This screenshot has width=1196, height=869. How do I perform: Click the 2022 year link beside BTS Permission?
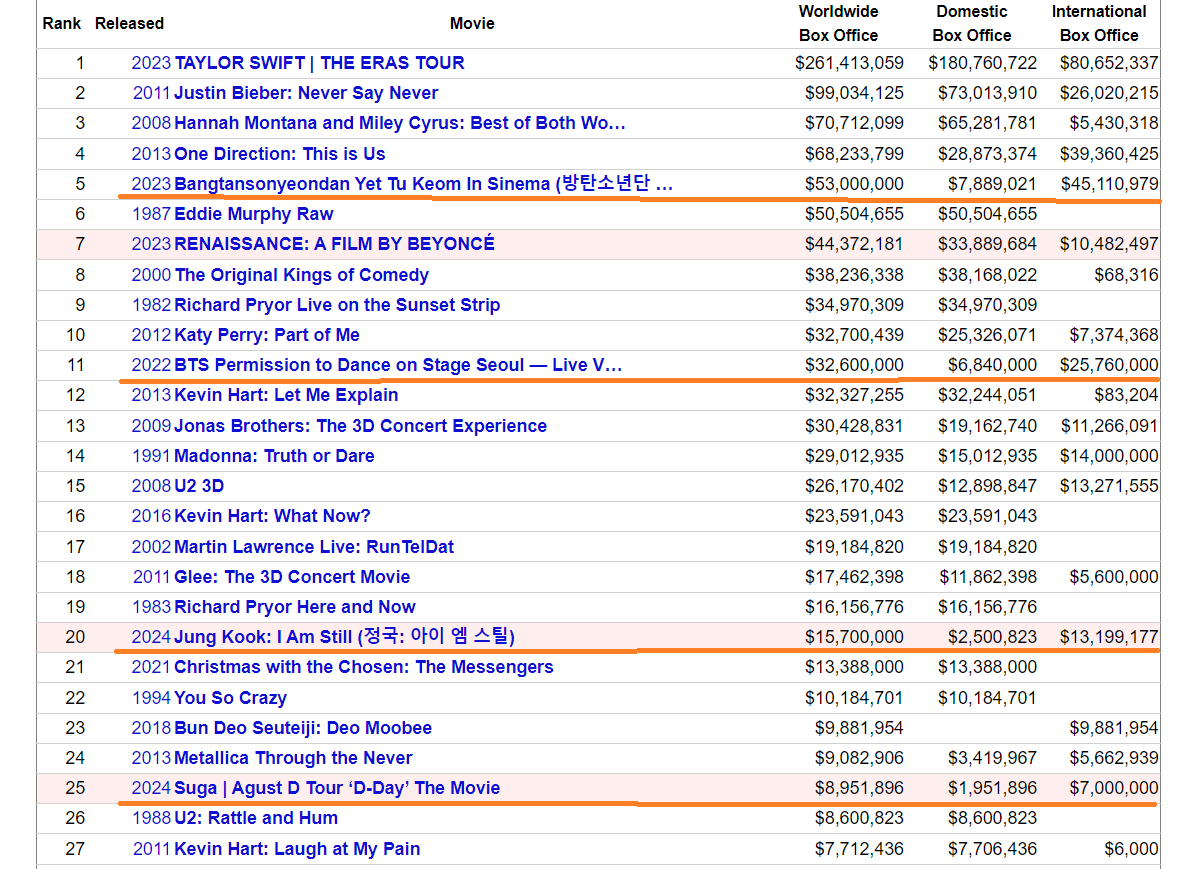click(x=151, y=365)
